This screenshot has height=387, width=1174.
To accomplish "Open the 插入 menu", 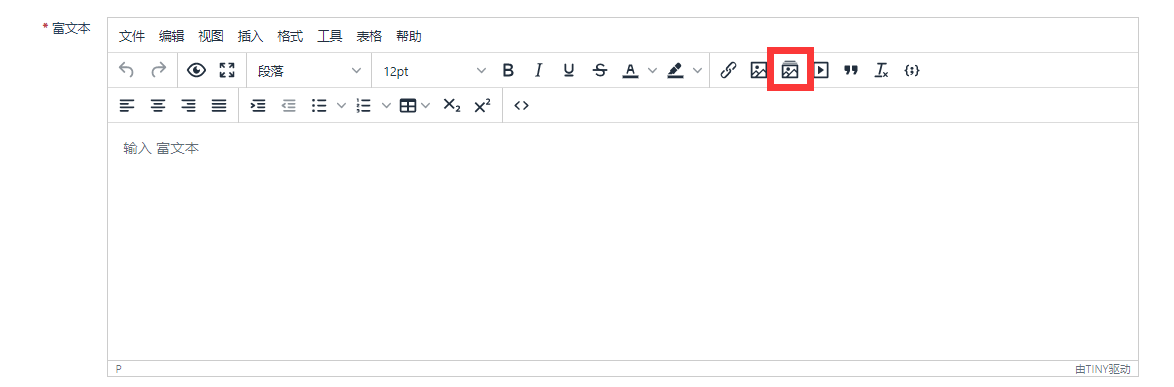I will point(250,36).
